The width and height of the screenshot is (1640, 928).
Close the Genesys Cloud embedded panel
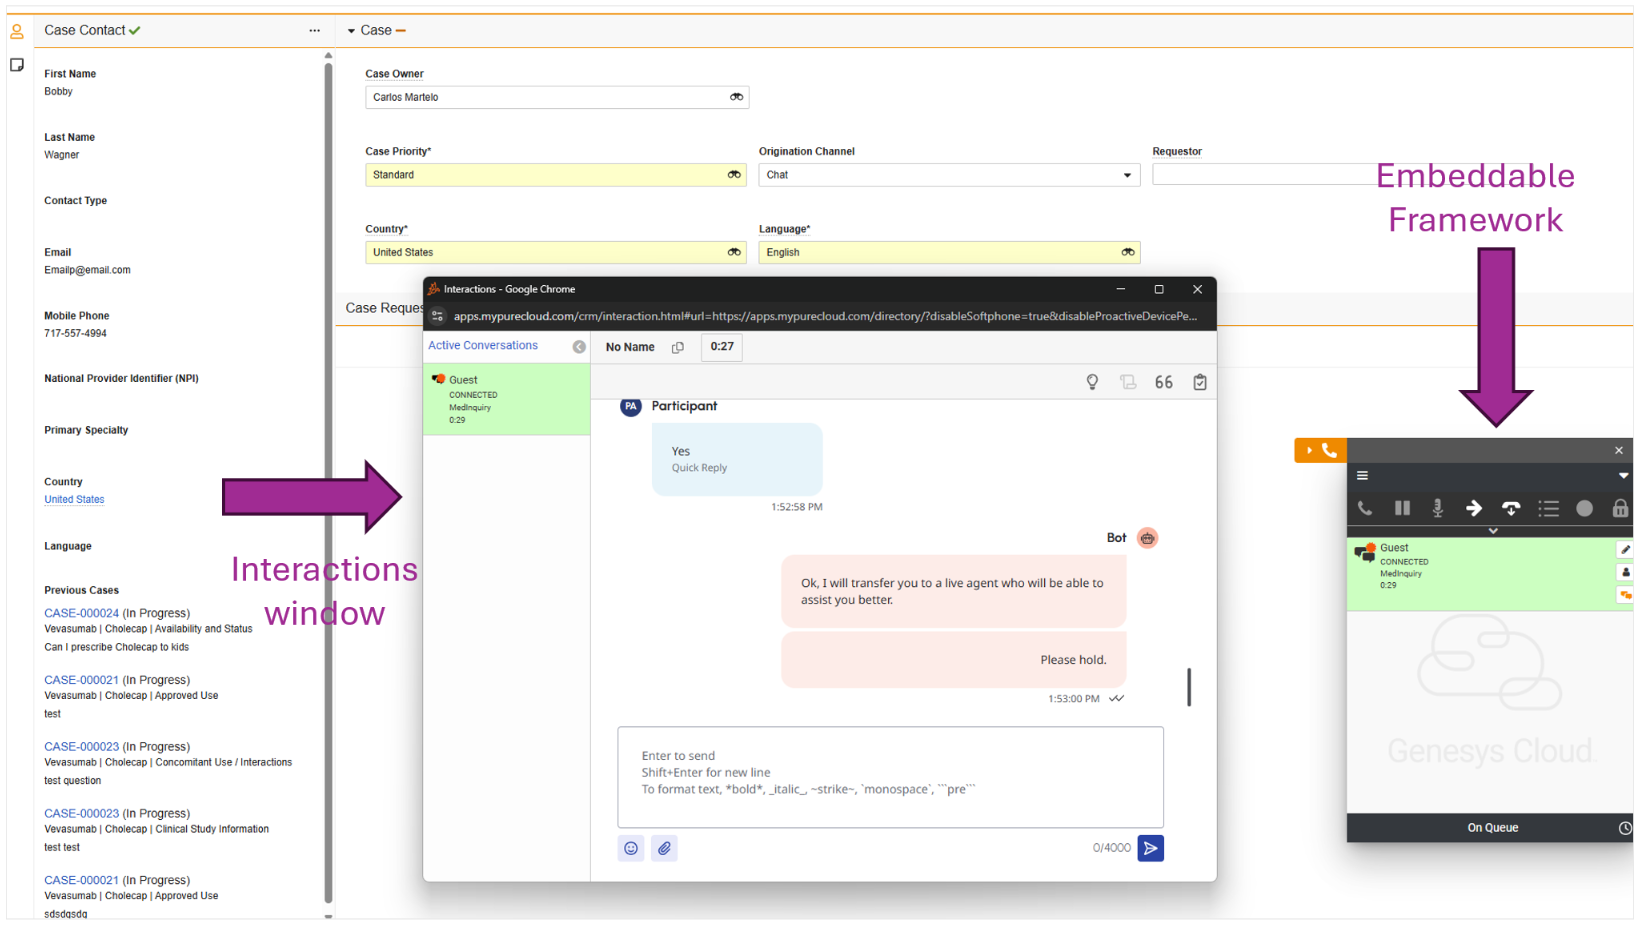coord(1619,451)
